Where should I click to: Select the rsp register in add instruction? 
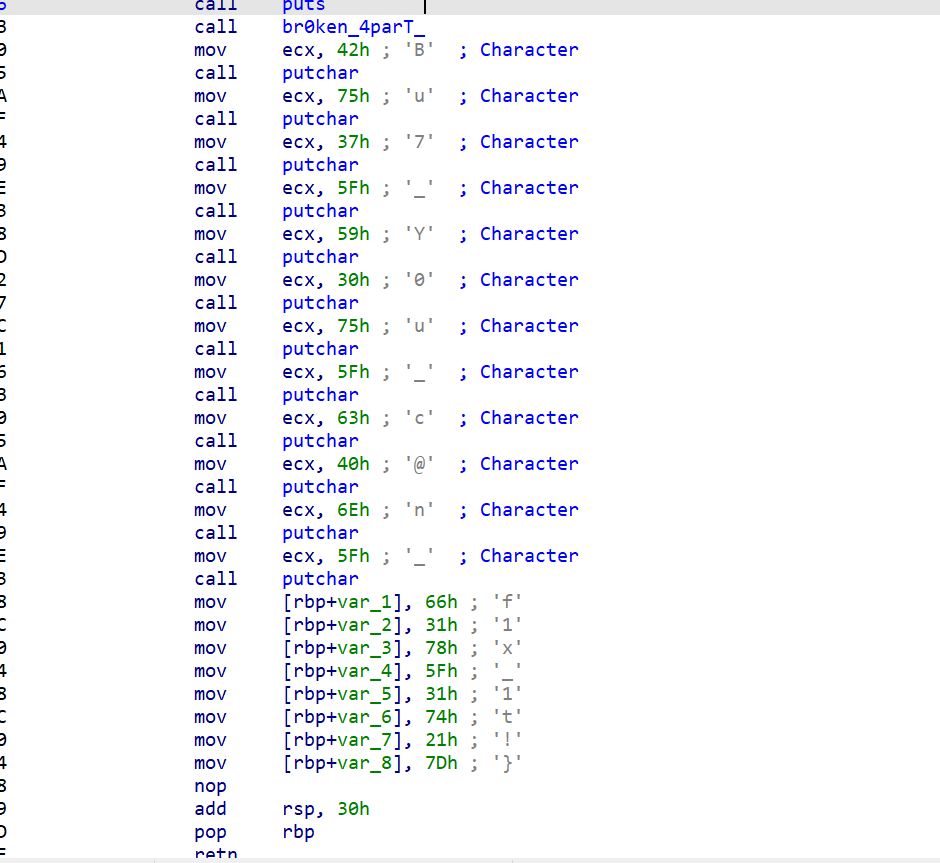coord(299,809)
